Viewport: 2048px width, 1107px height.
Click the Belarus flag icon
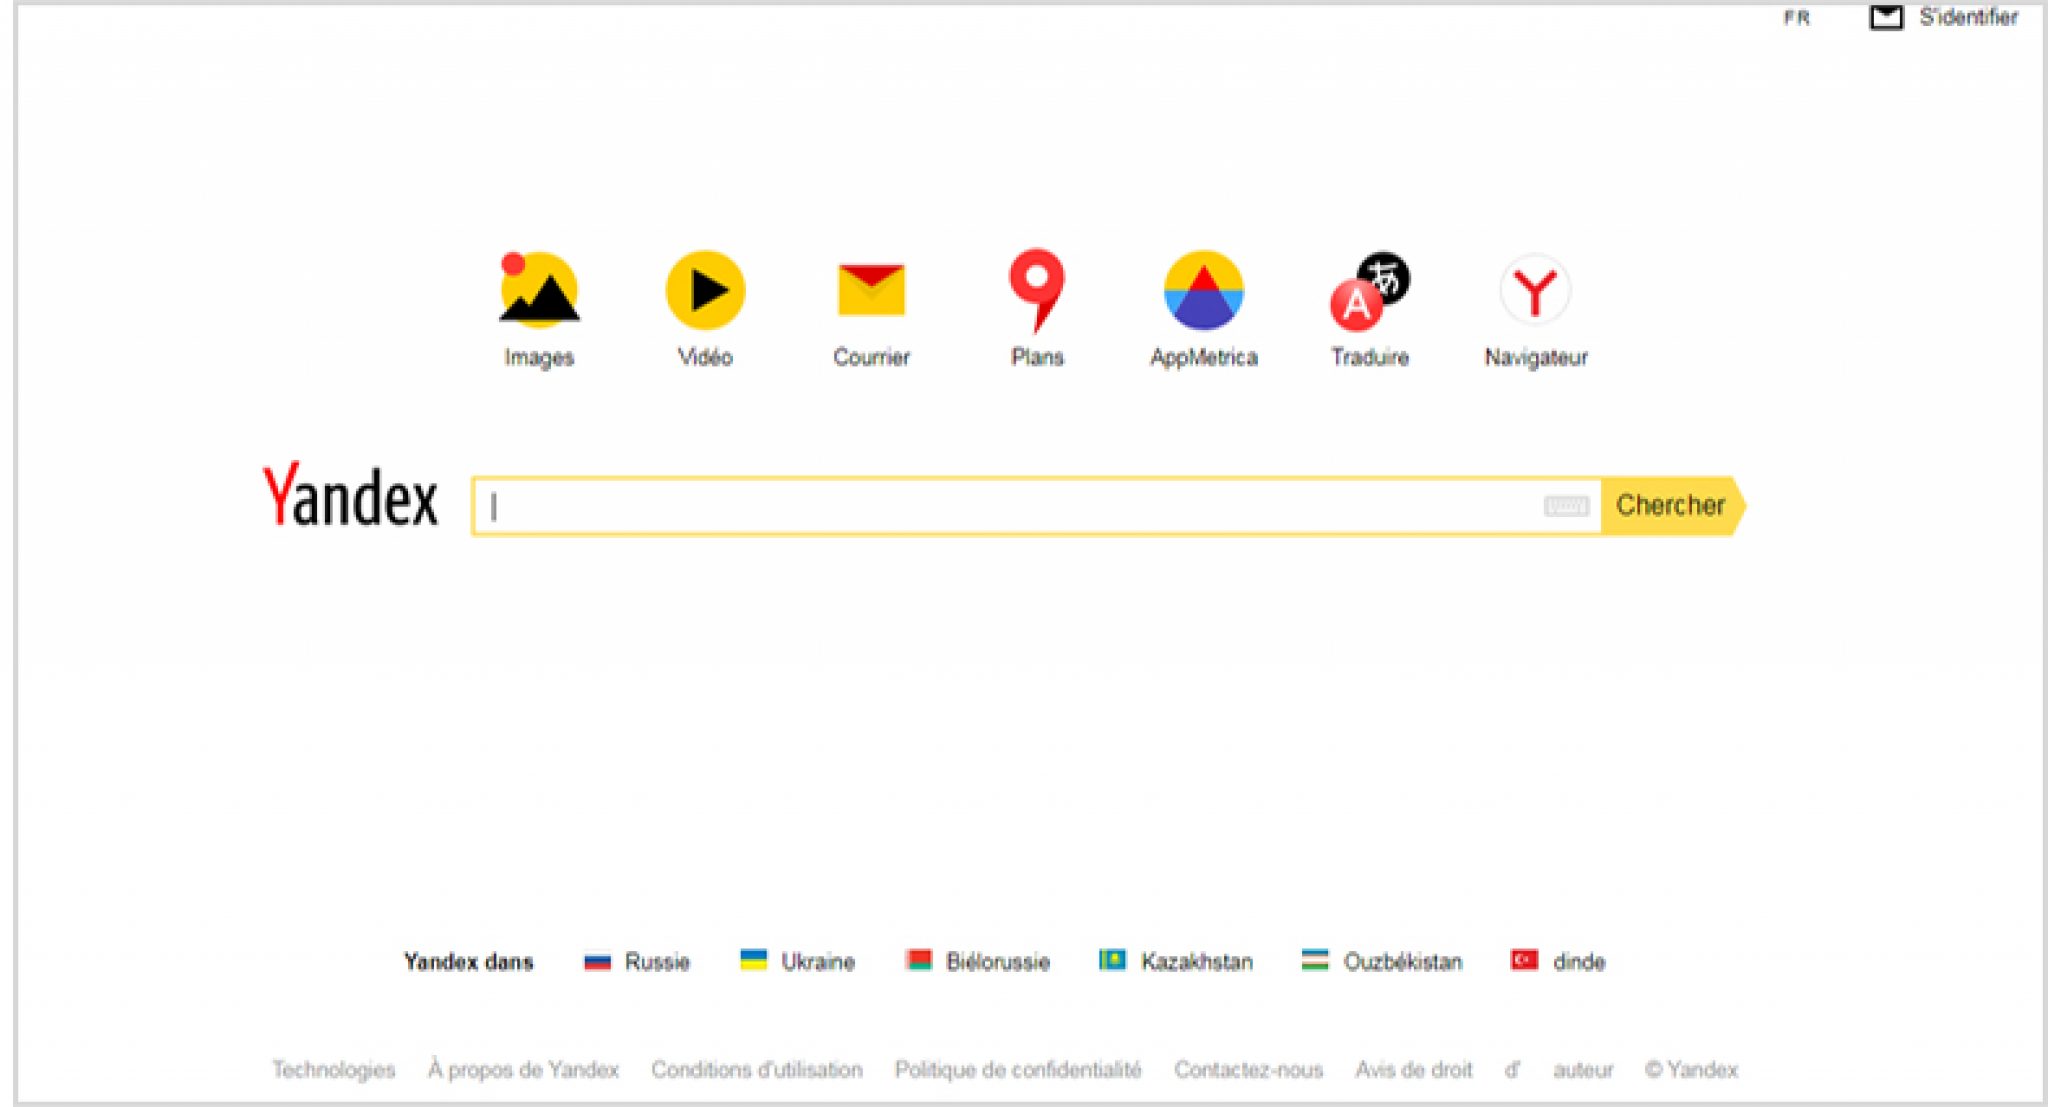point(918,960)
